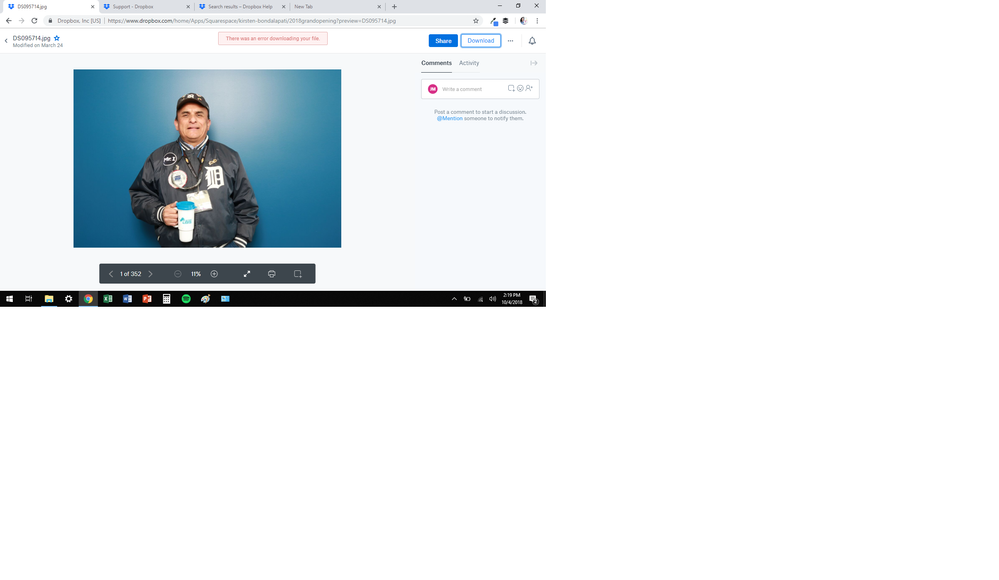The image size is (999, 580).
Task: Enter fullscreen view of the image
Action: (x=247, y=274)
